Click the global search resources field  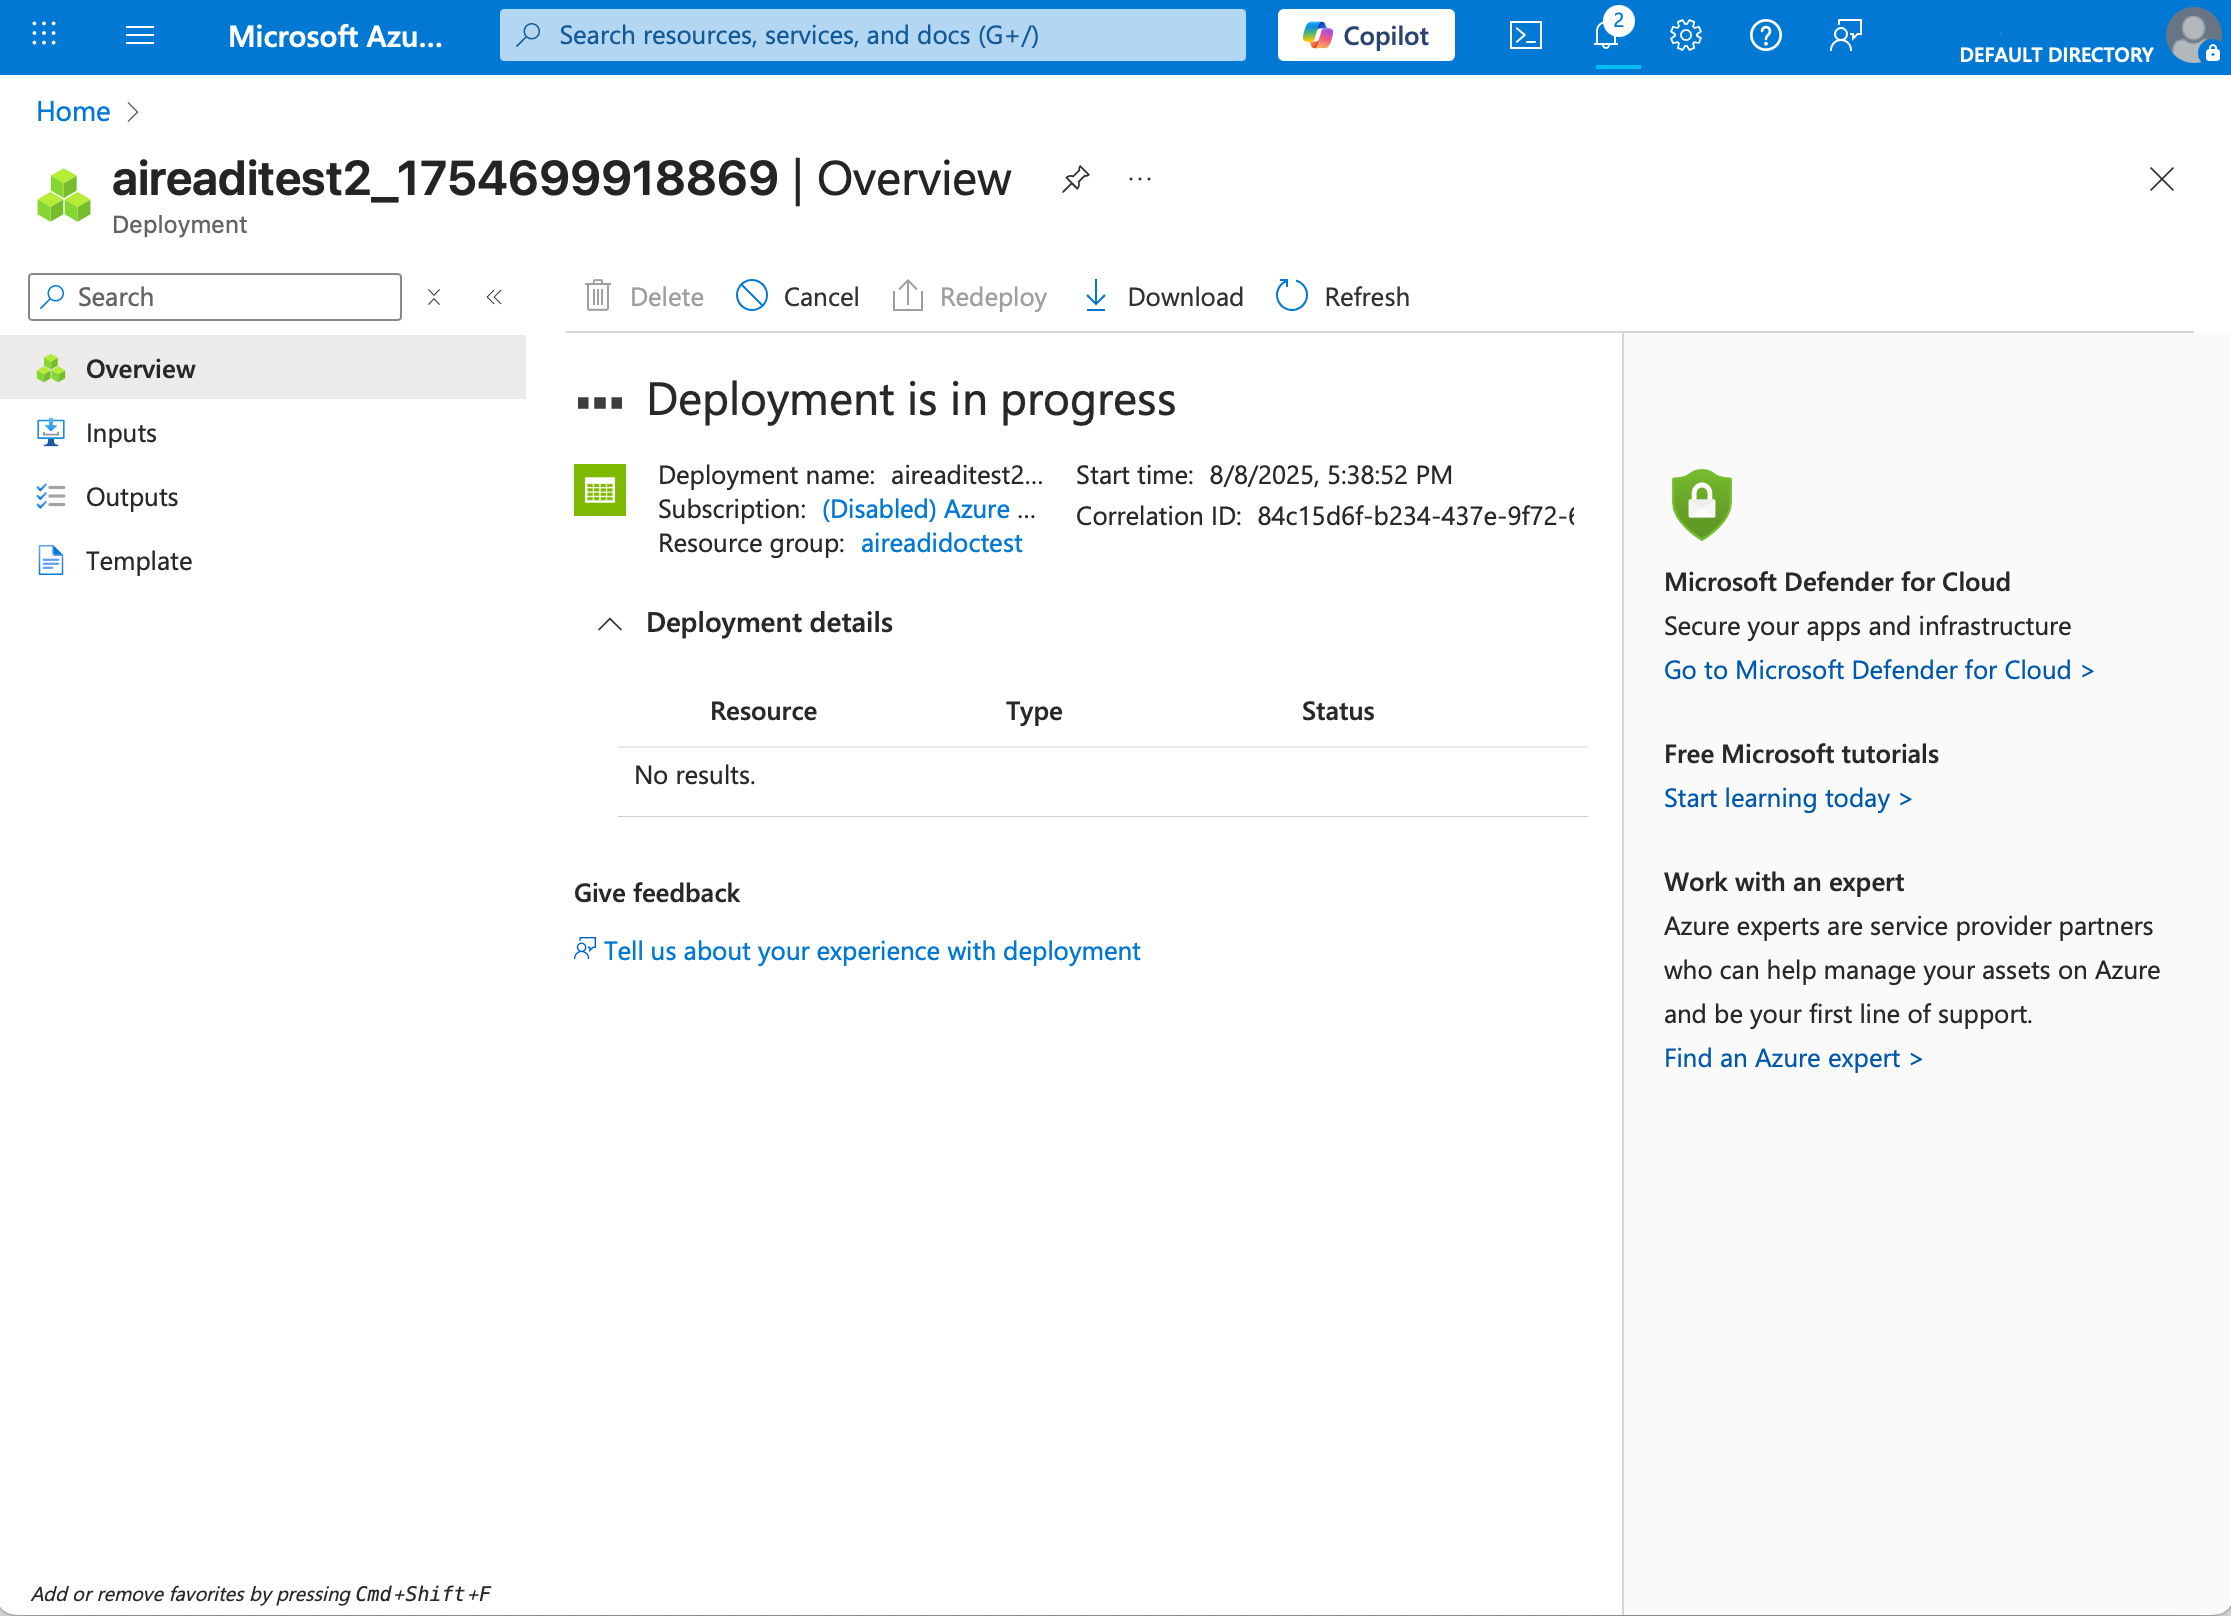pyautogui.click(x=872, y=36)
